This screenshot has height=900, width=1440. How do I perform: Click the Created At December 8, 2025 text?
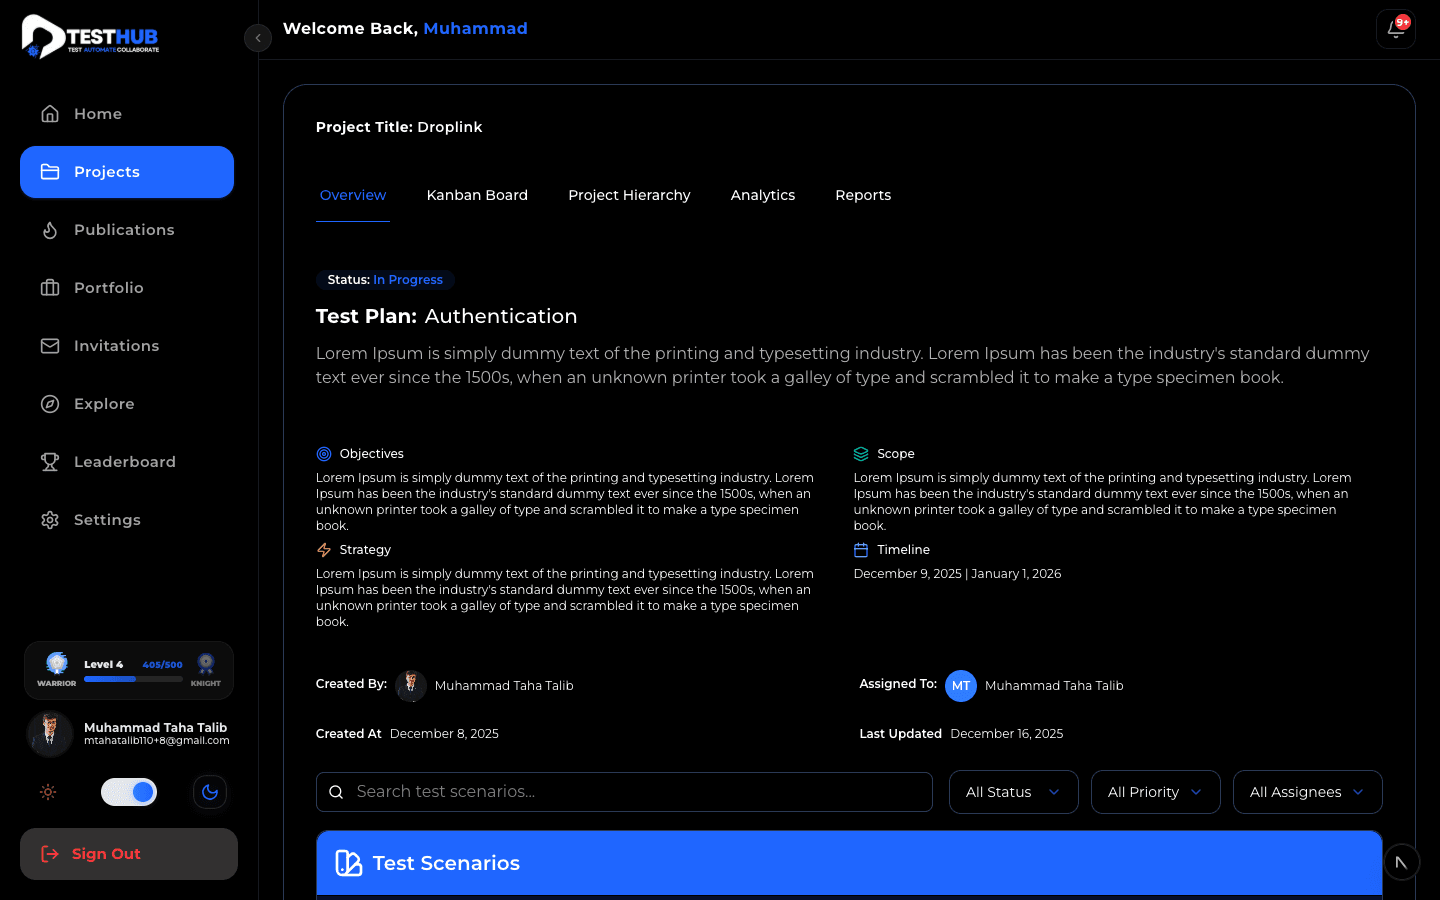tap(407, 734)
